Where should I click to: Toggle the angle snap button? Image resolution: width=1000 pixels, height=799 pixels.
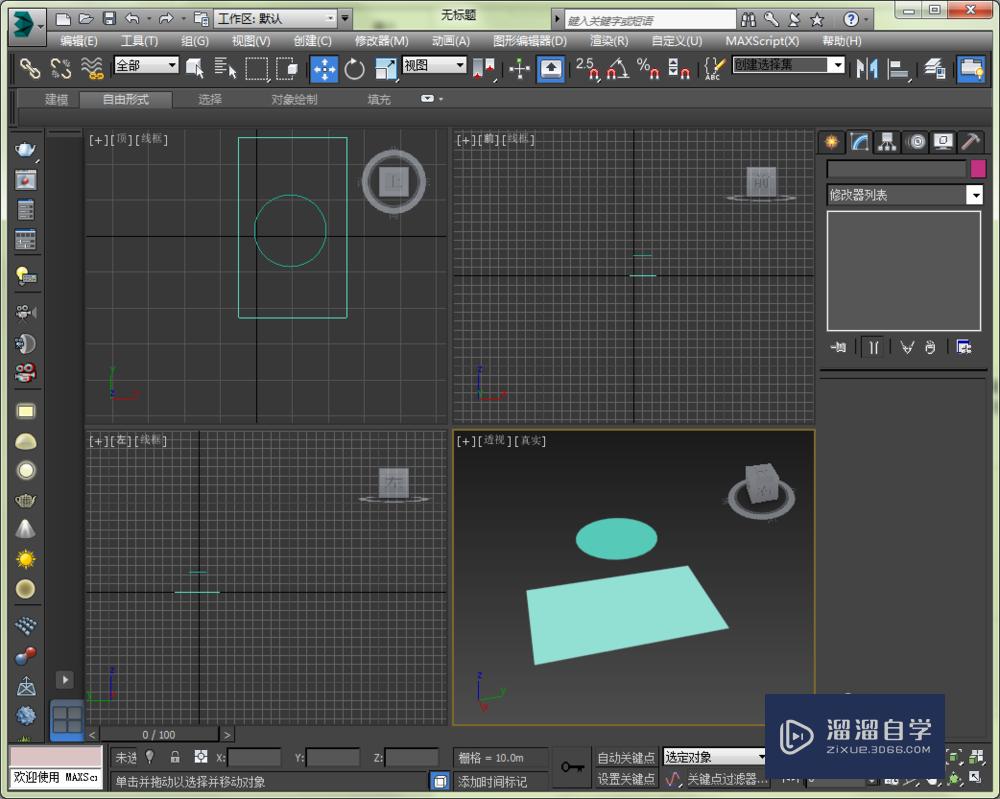tap(617, 68)
